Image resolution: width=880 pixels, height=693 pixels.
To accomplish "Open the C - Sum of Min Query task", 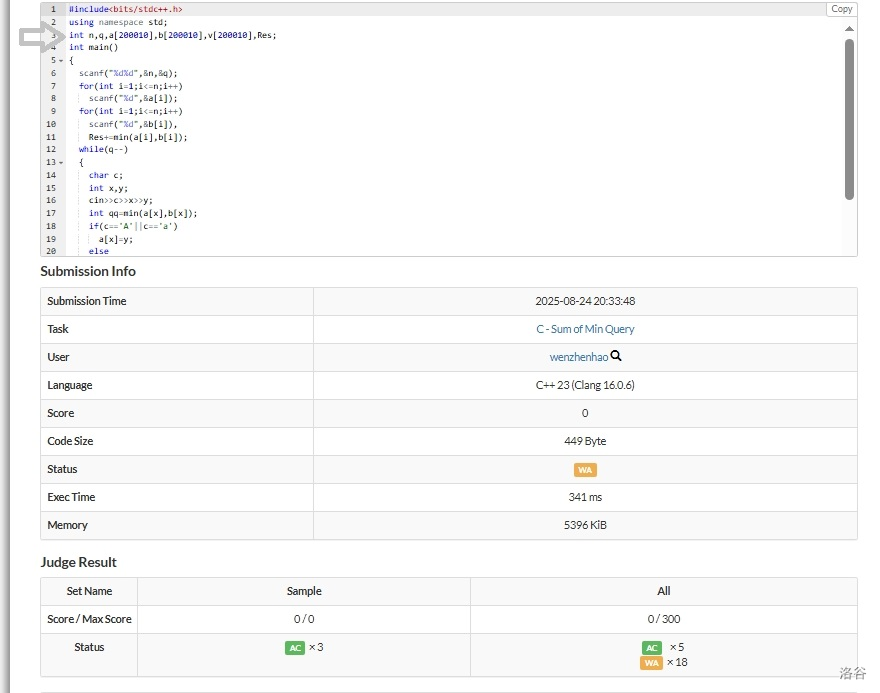I will pos(585,329).
